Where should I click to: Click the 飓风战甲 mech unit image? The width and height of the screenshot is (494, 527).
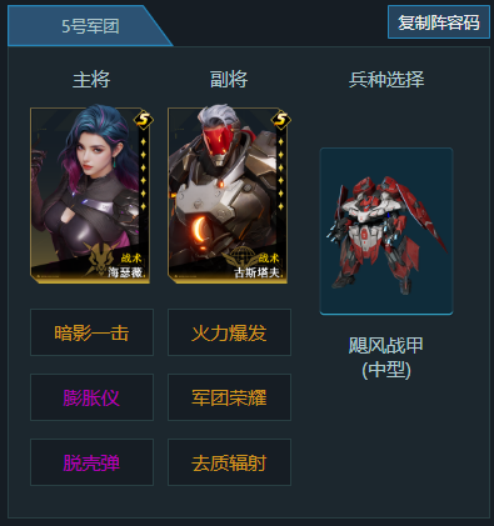pos(386,231)
